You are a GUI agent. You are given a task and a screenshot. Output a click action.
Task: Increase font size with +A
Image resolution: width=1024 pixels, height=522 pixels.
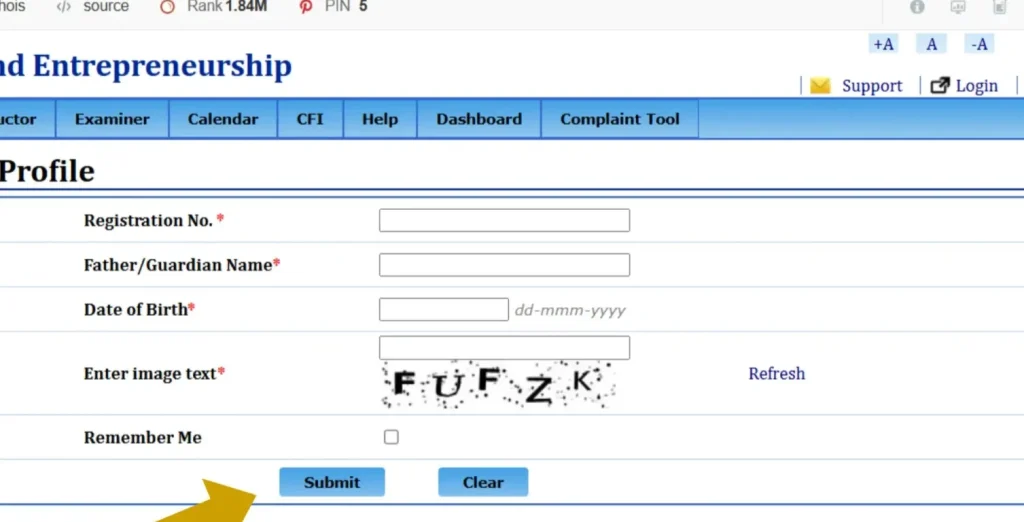[x=884, y=44]
